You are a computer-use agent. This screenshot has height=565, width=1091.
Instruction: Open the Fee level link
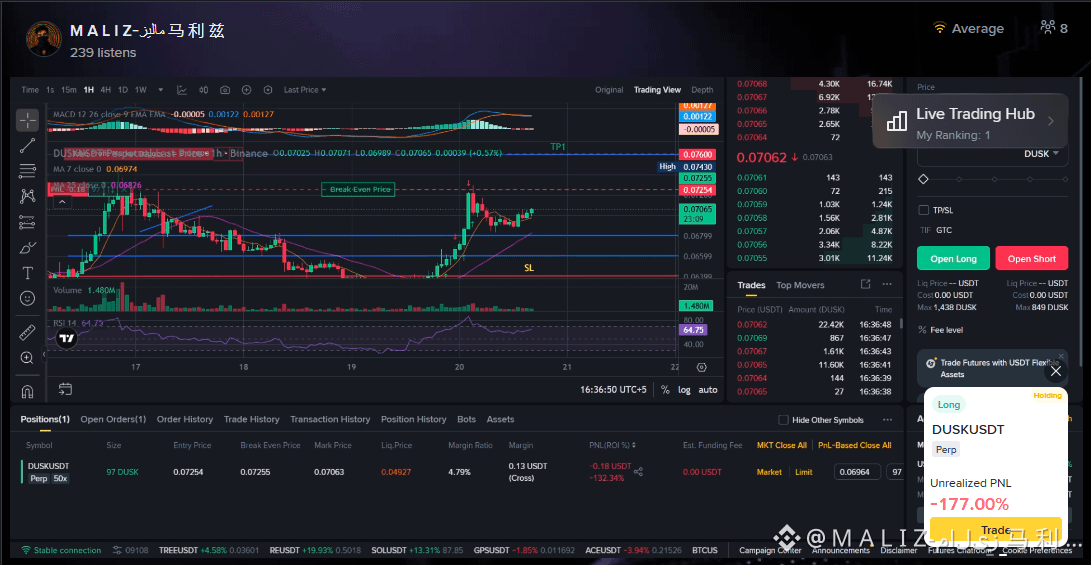(946, 330)
